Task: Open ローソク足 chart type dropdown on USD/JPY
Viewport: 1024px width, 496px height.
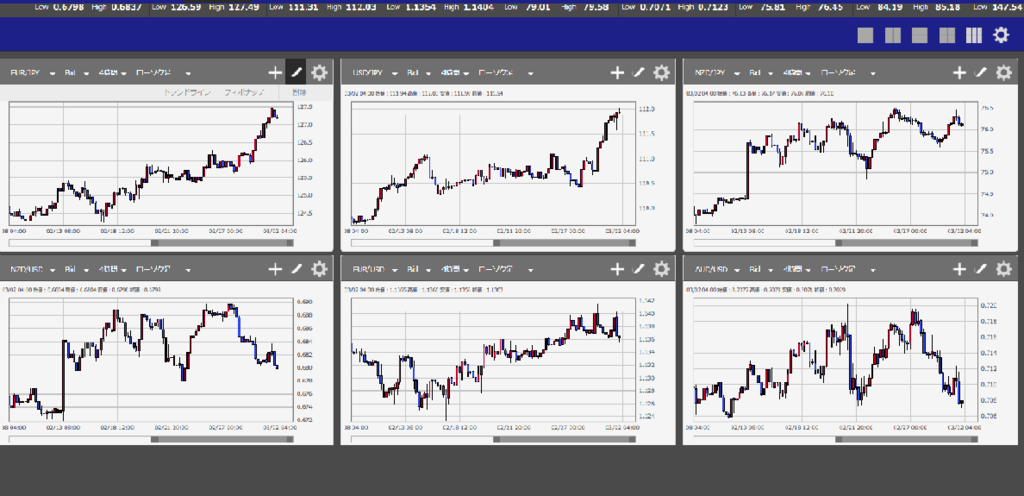Action: (505, 73)
